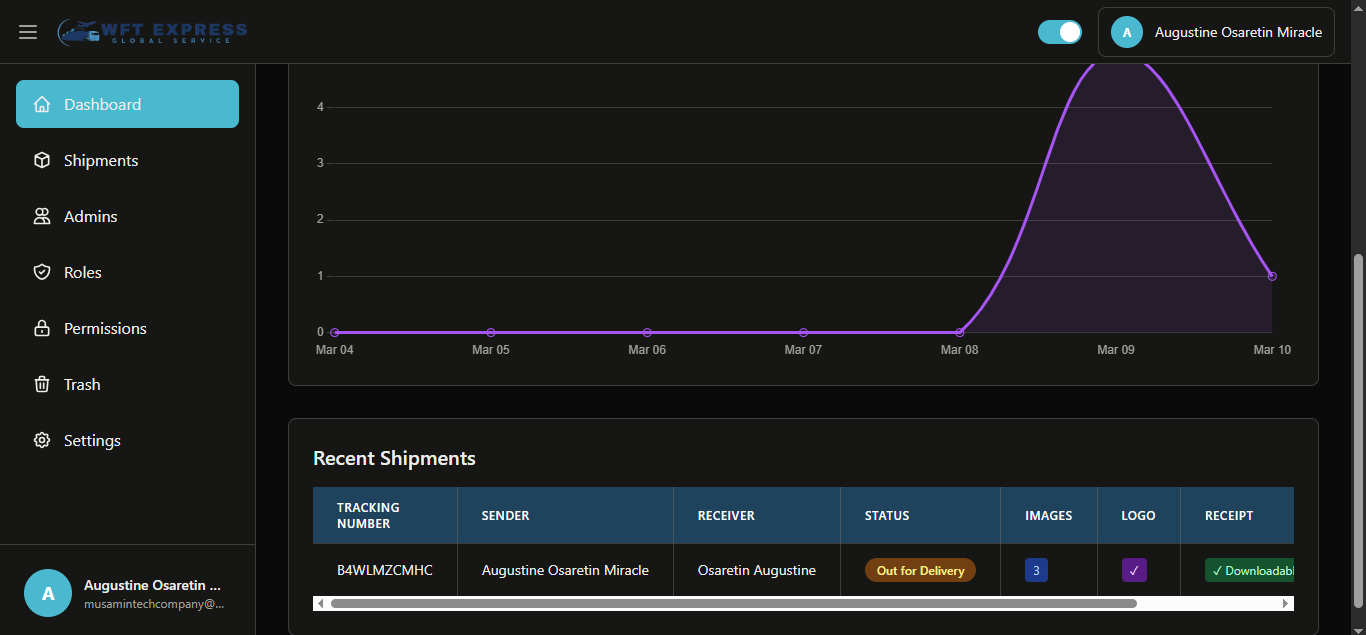
Task: Open the hamburger sidebar menu
Action: (28, 32)
